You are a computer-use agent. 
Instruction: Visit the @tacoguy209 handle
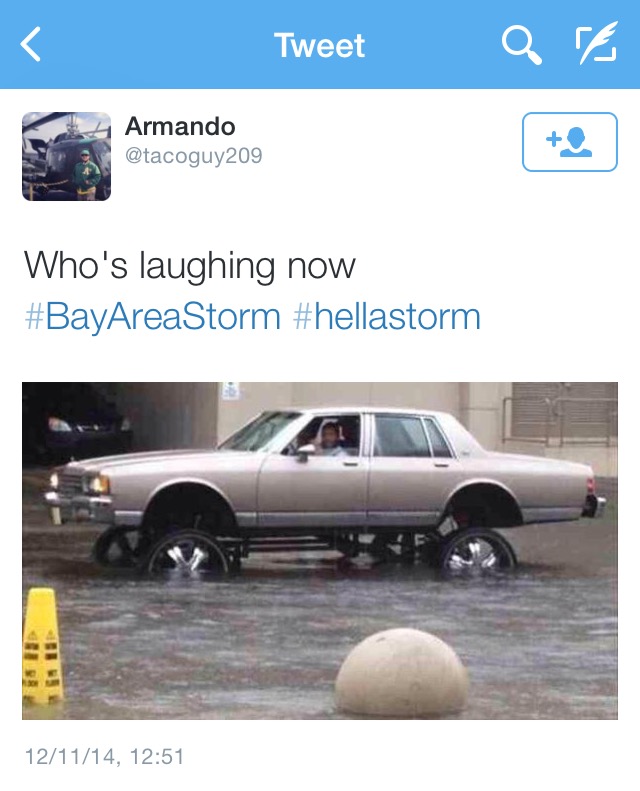click(194, 155)
